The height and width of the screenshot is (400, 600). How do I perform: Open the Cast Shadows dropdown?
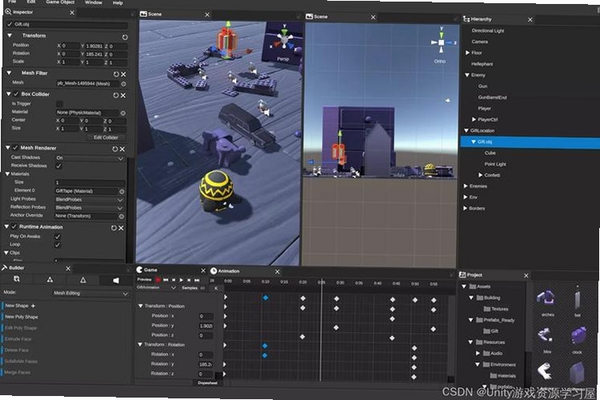click(x=90, y=158)
